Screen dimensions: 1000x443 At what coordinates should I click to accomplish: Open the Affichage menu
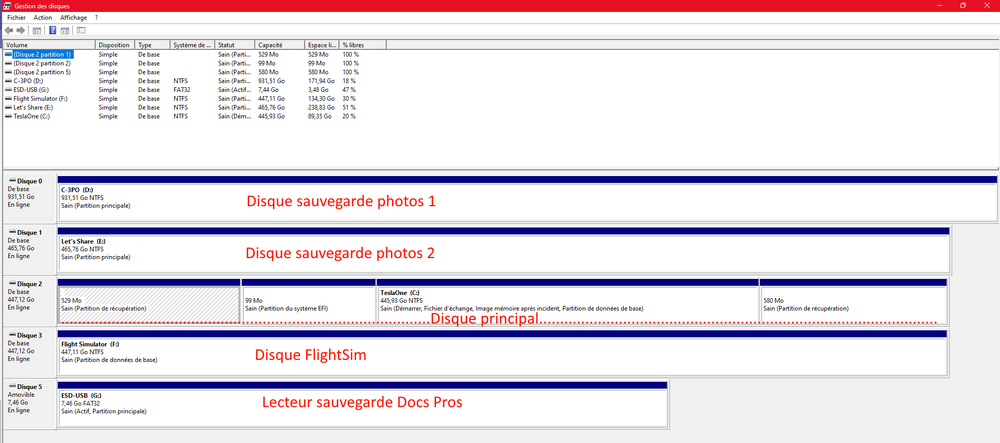[73, 18]
